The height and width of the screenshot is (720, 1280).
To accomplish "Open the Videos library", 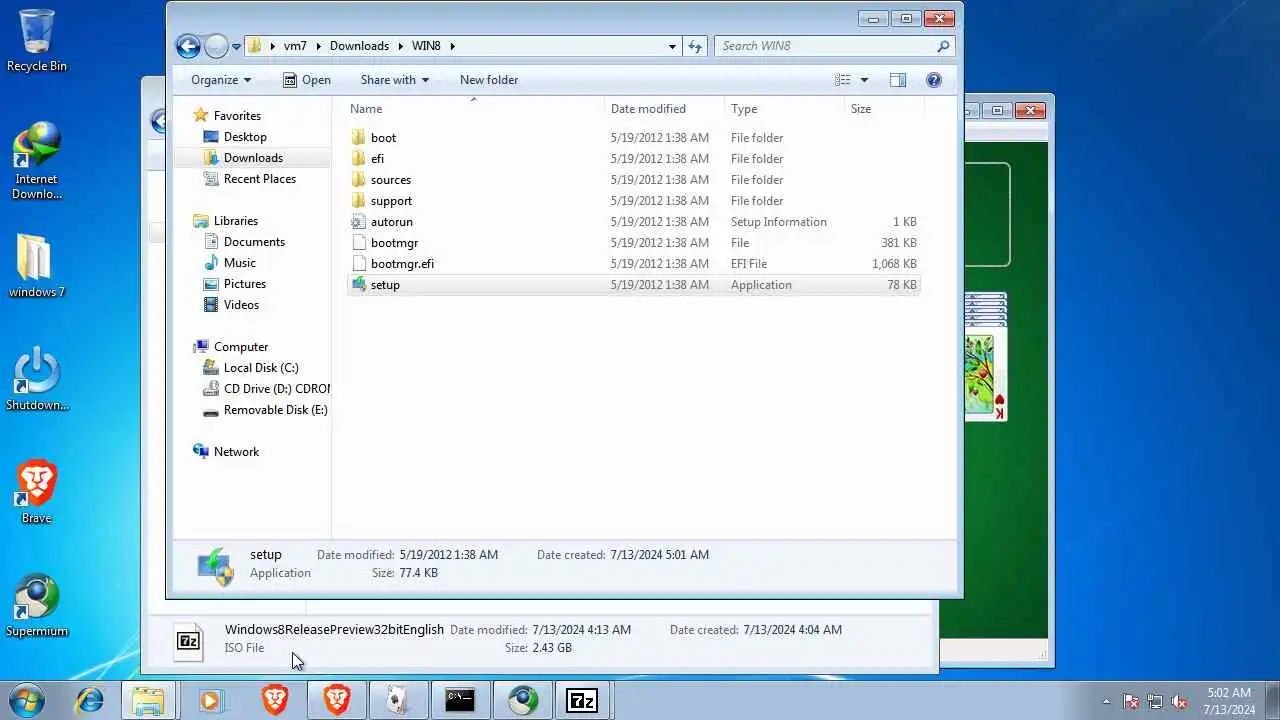I will (241, 305).
